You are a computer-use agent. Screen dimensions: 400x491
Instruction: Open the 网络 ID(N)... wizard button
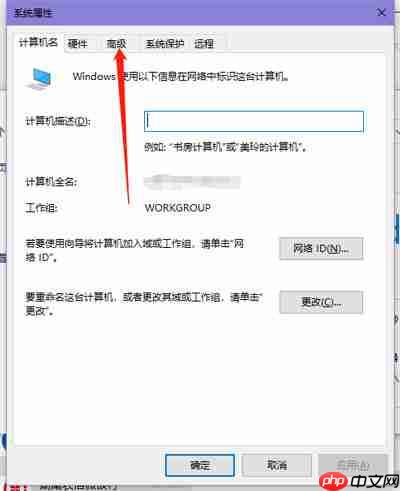tap(321, 248)
